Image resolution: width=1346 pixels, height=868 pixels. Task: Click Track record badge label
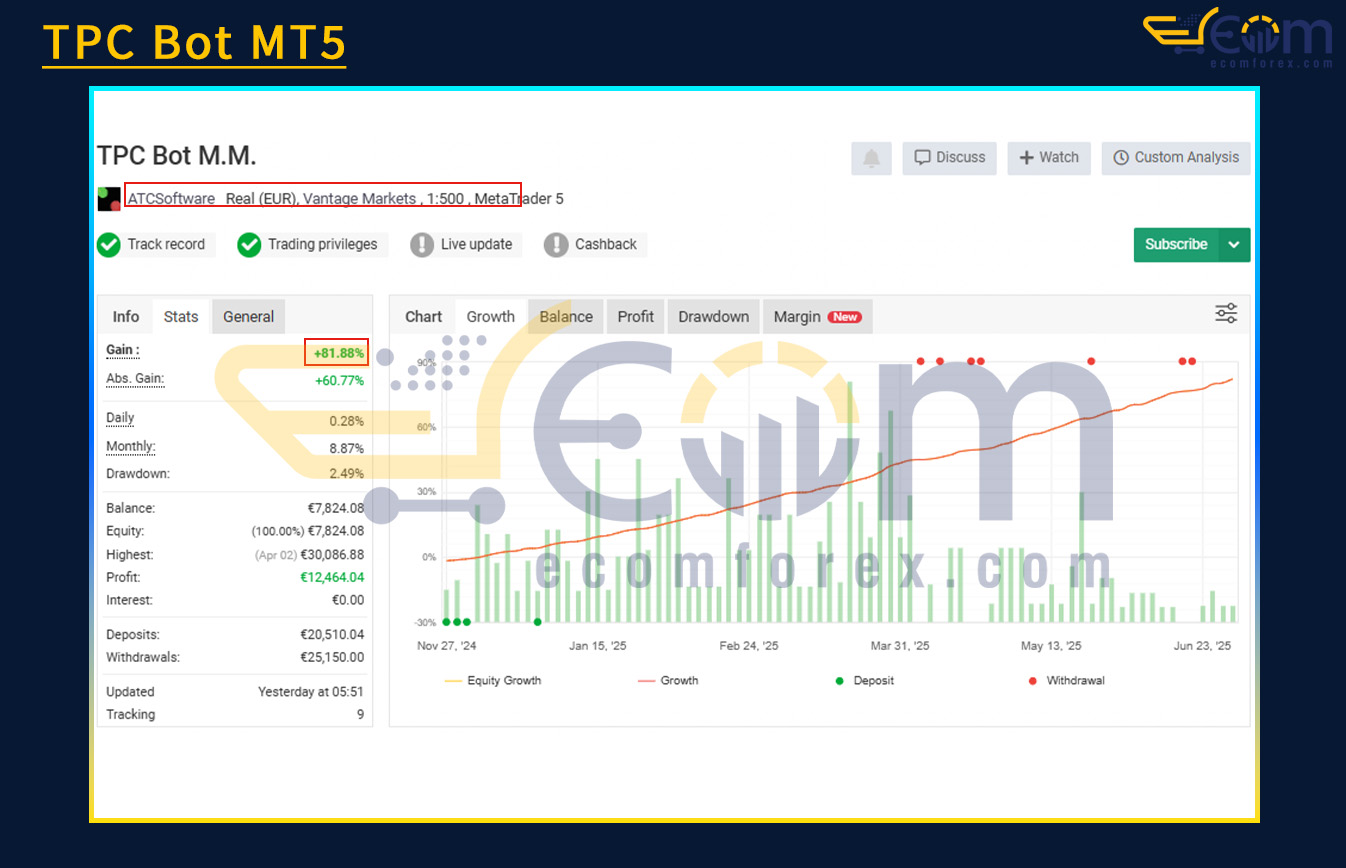coord(166,245)
